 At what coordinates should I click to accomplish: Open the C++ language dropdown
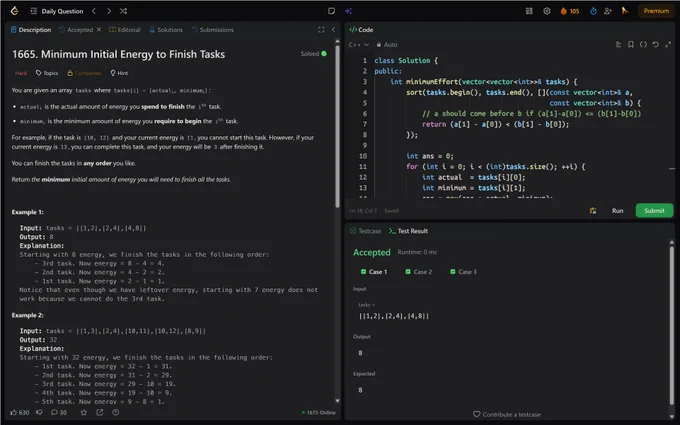click(x=359, y=45)
